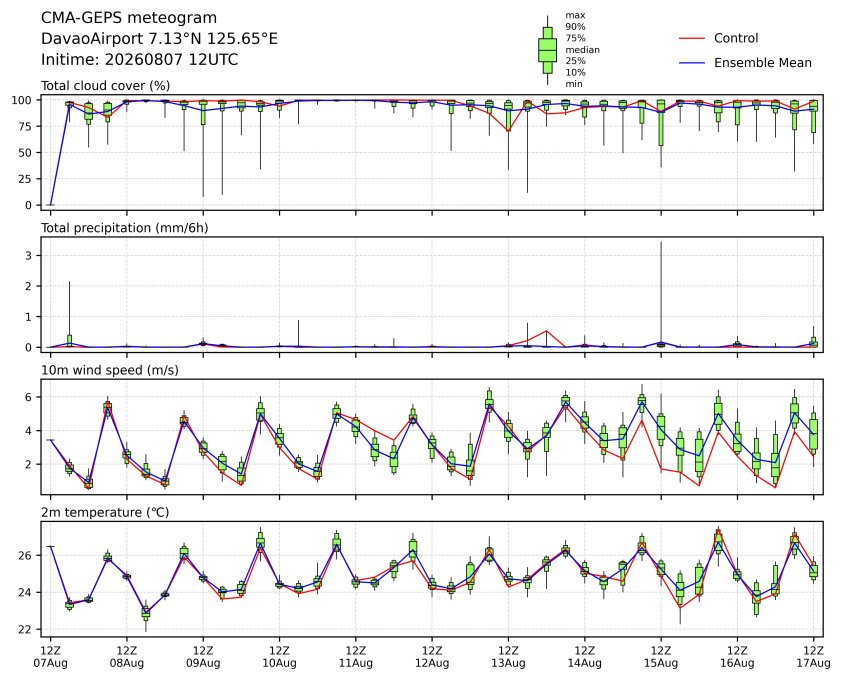Click the '12Z 15Aug' x-axis label
This screenshot has height=680, width=842.
660,657
